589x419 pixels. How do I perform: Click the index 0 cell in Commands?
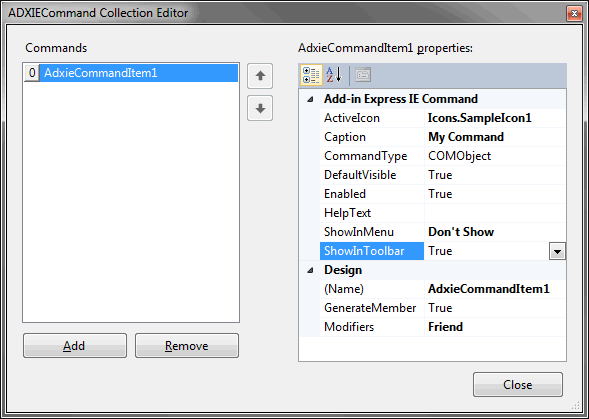click(x=32, y=73)
